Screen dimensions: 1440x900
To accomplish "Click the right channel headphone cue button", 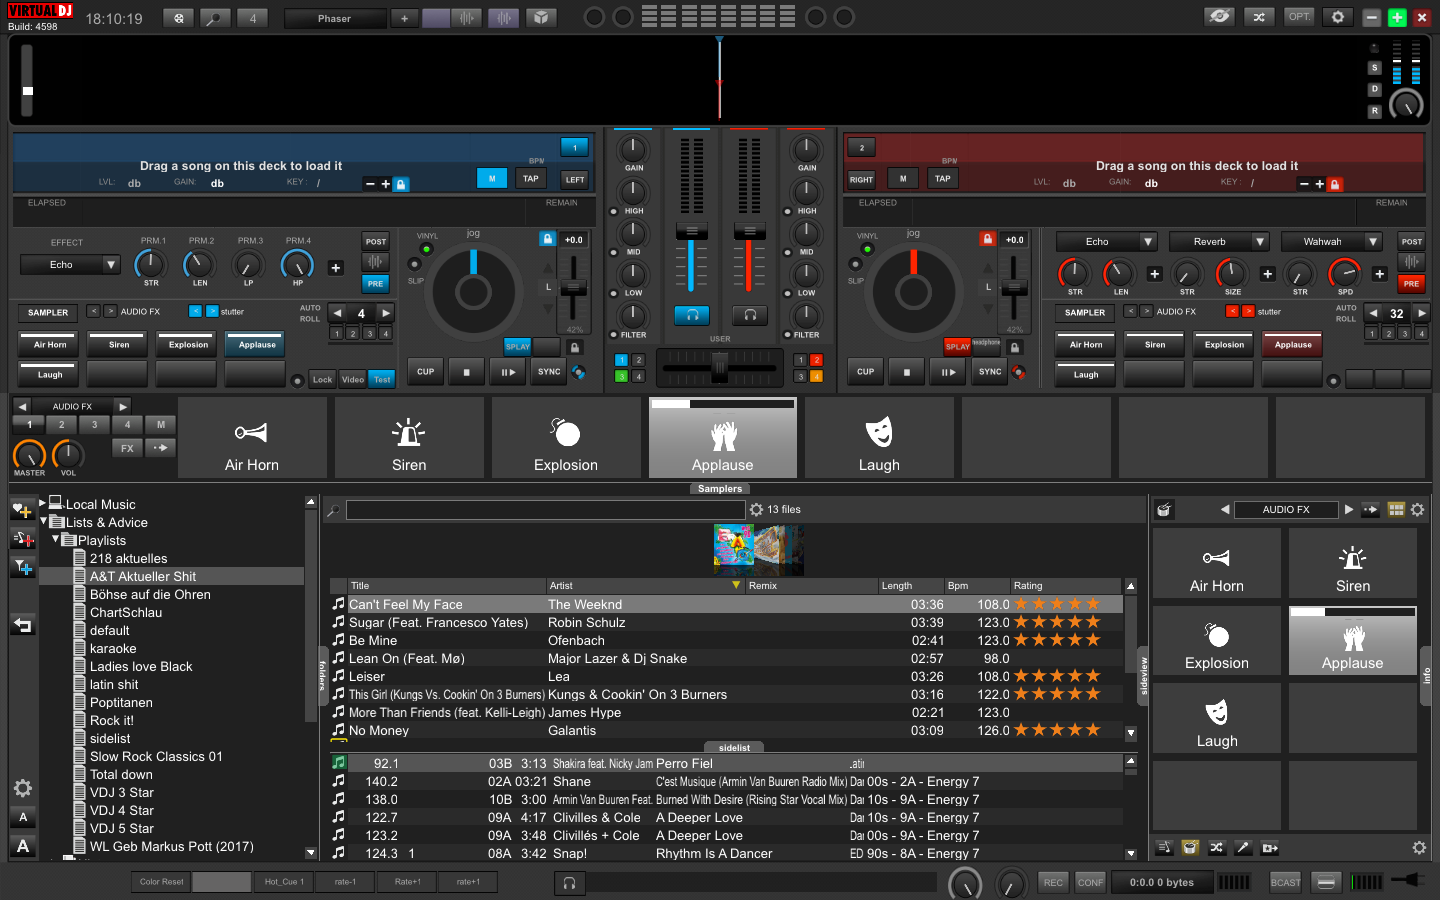I will (x=749, y=315).
